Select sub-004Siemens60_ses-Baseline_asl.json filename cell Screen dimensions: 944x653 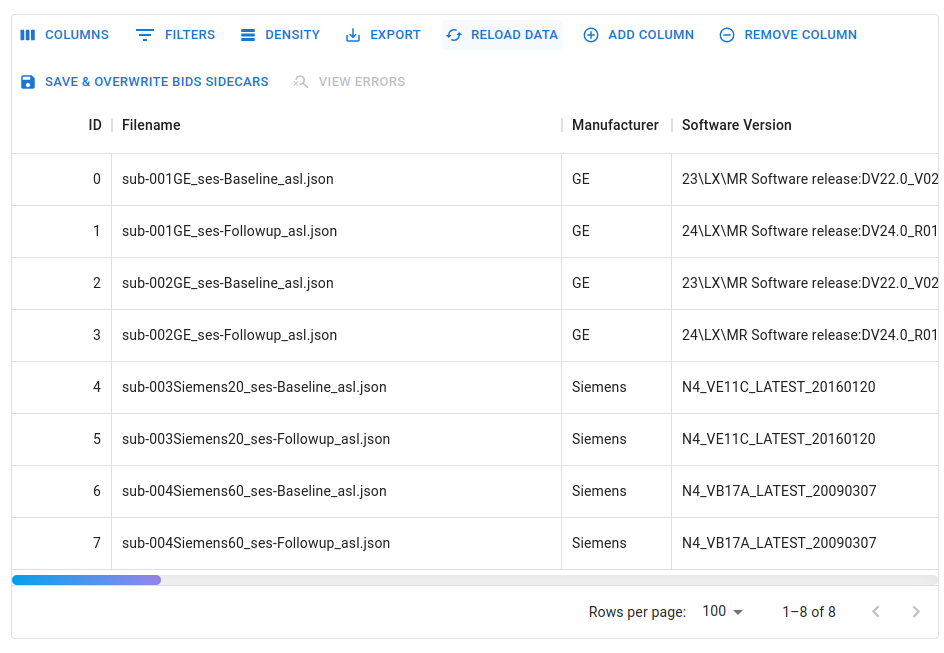point(337,491)
